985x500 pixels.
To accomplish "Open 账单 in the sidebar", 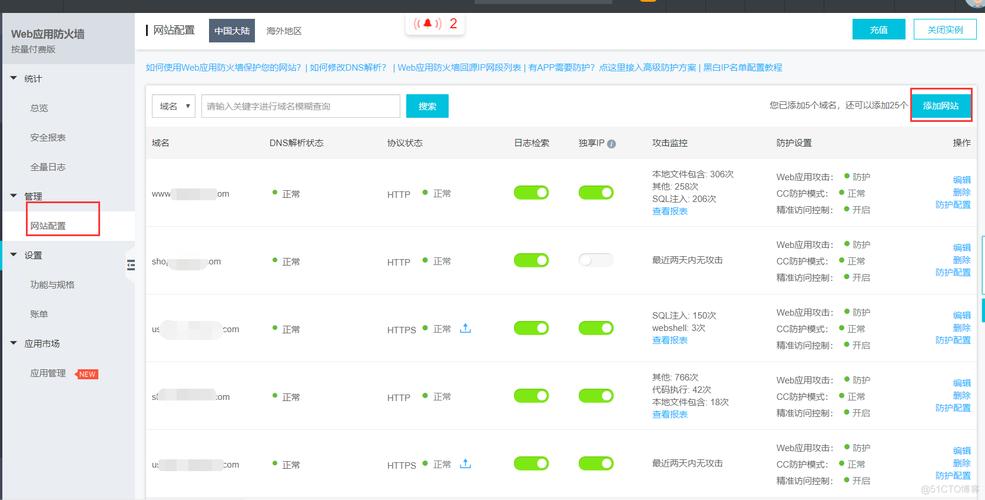I will click(x=39, y=314).
